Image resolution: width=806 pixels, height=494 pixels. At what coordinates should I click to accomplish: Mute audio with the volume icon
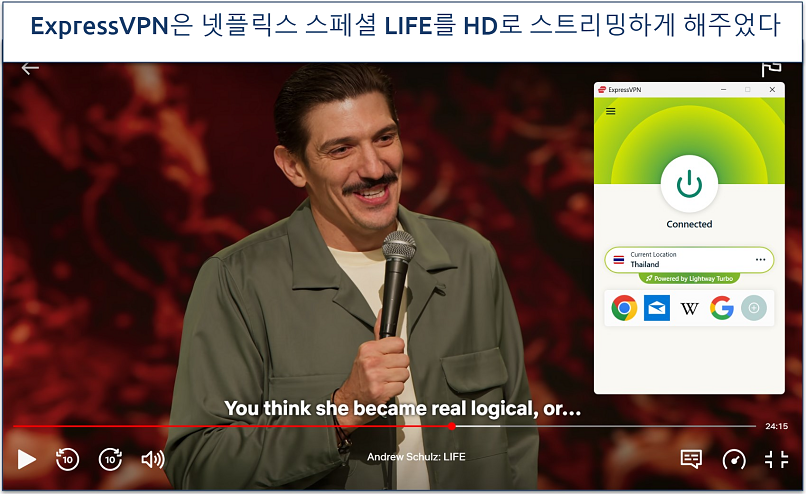click(x=153, y=459)
